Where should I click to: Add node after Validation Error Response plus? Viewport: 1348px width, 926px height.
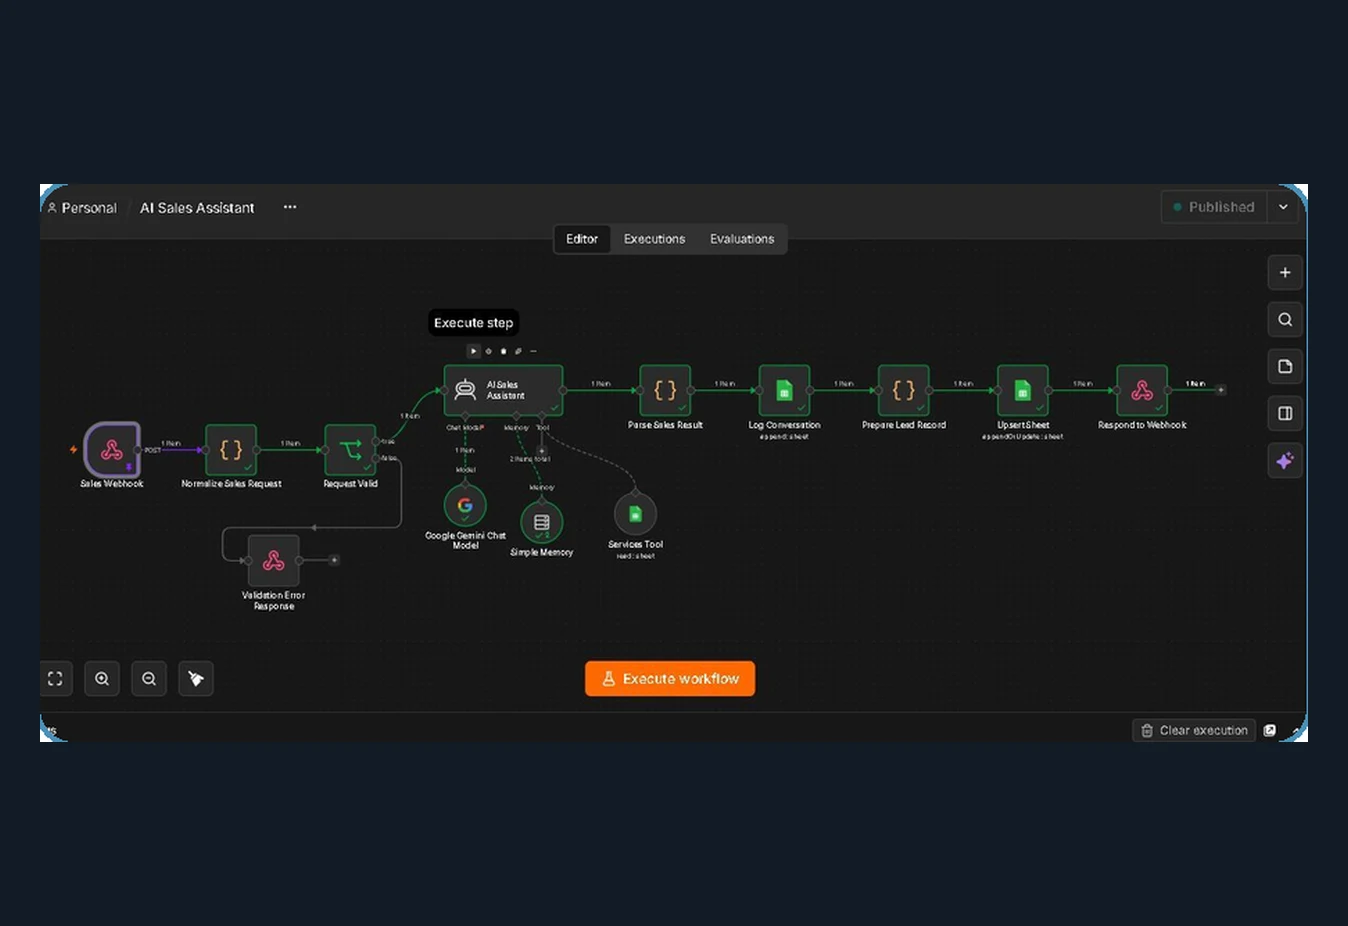[334, 560]
